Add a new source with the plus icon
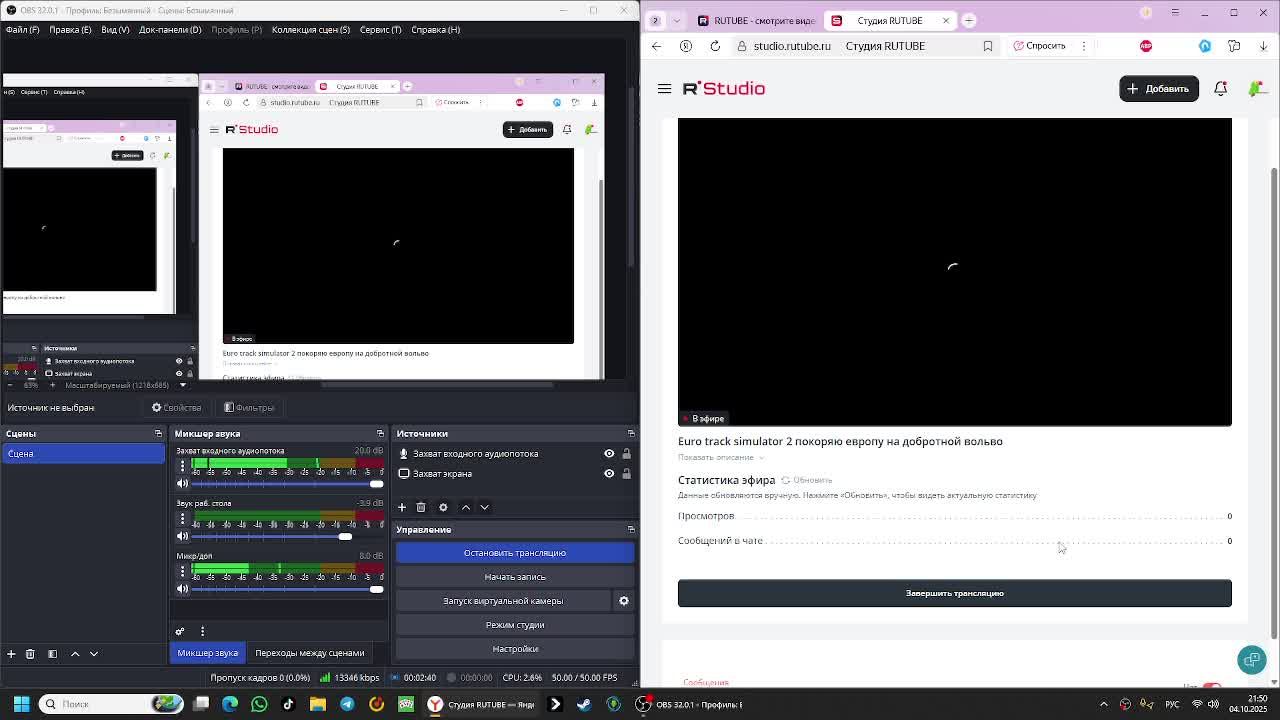This screenshot has height=720, width=1280. pos(402,507)
